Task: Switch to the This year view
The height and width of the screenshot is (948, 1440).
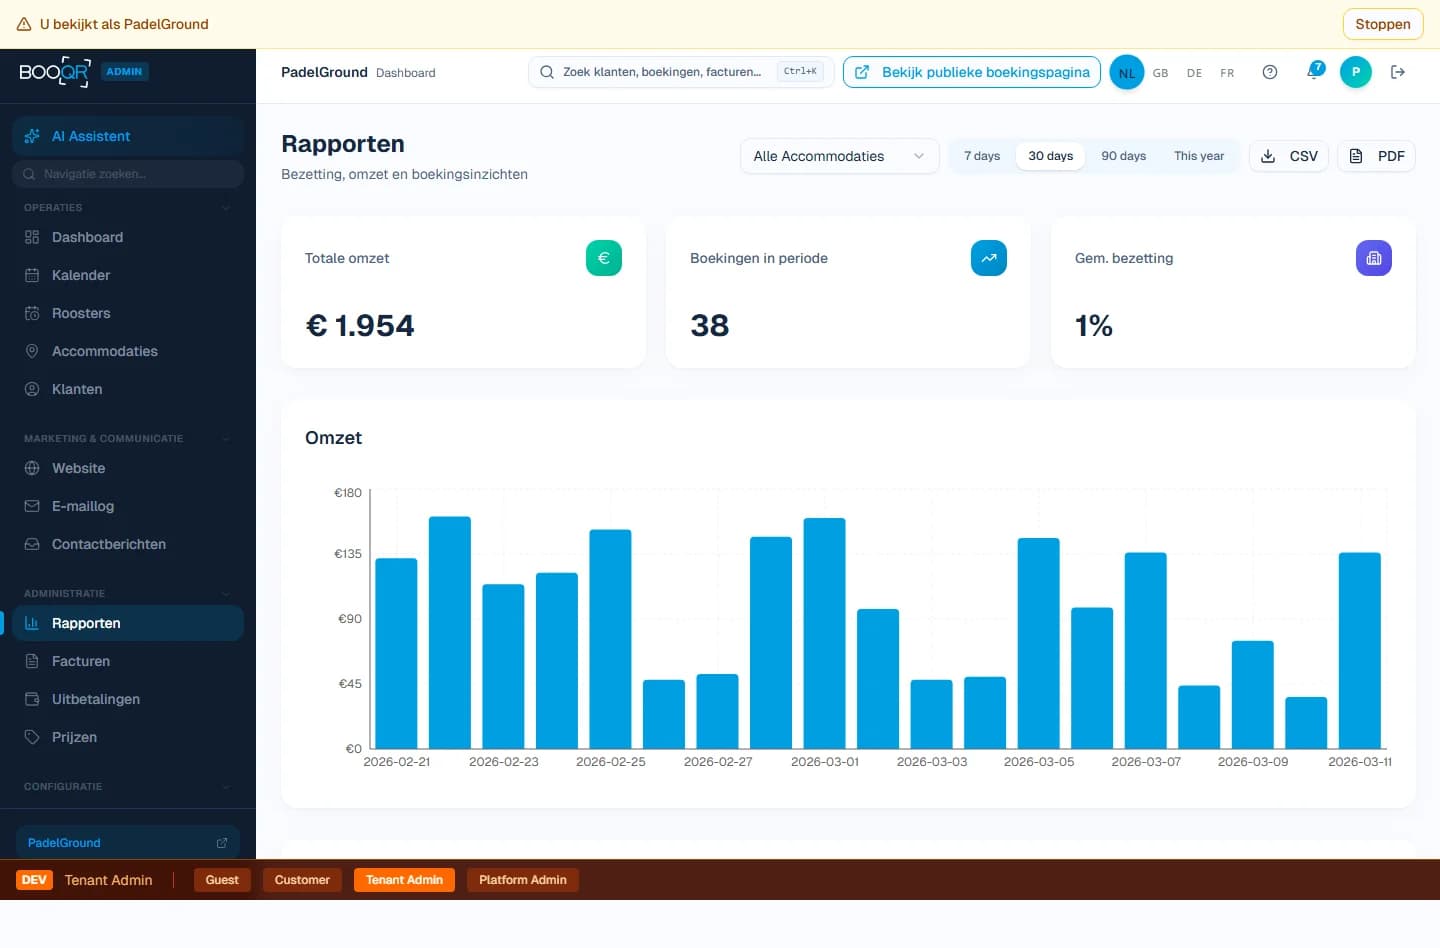Action: (x=1198, y=156)
